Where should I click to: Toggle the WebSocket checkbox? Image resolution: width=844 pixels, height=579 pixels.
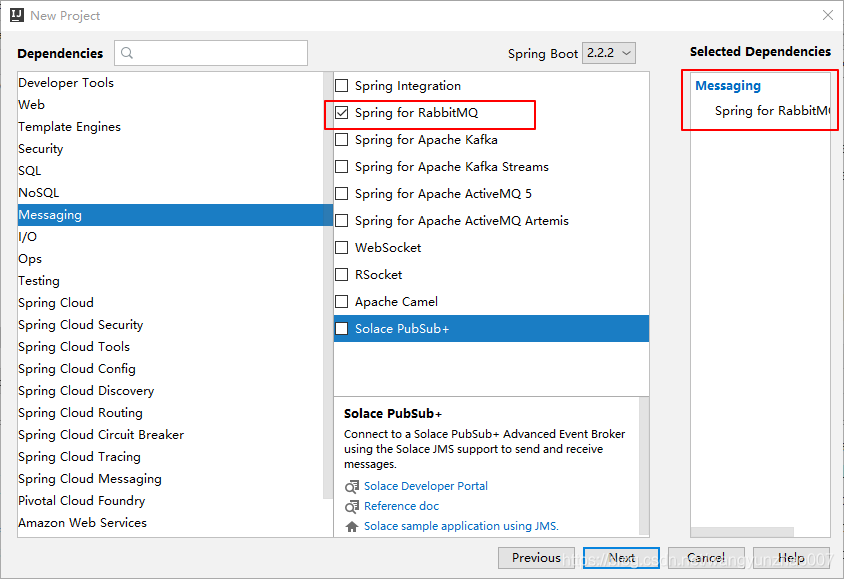pyautogui.click(x=342, y=247)
